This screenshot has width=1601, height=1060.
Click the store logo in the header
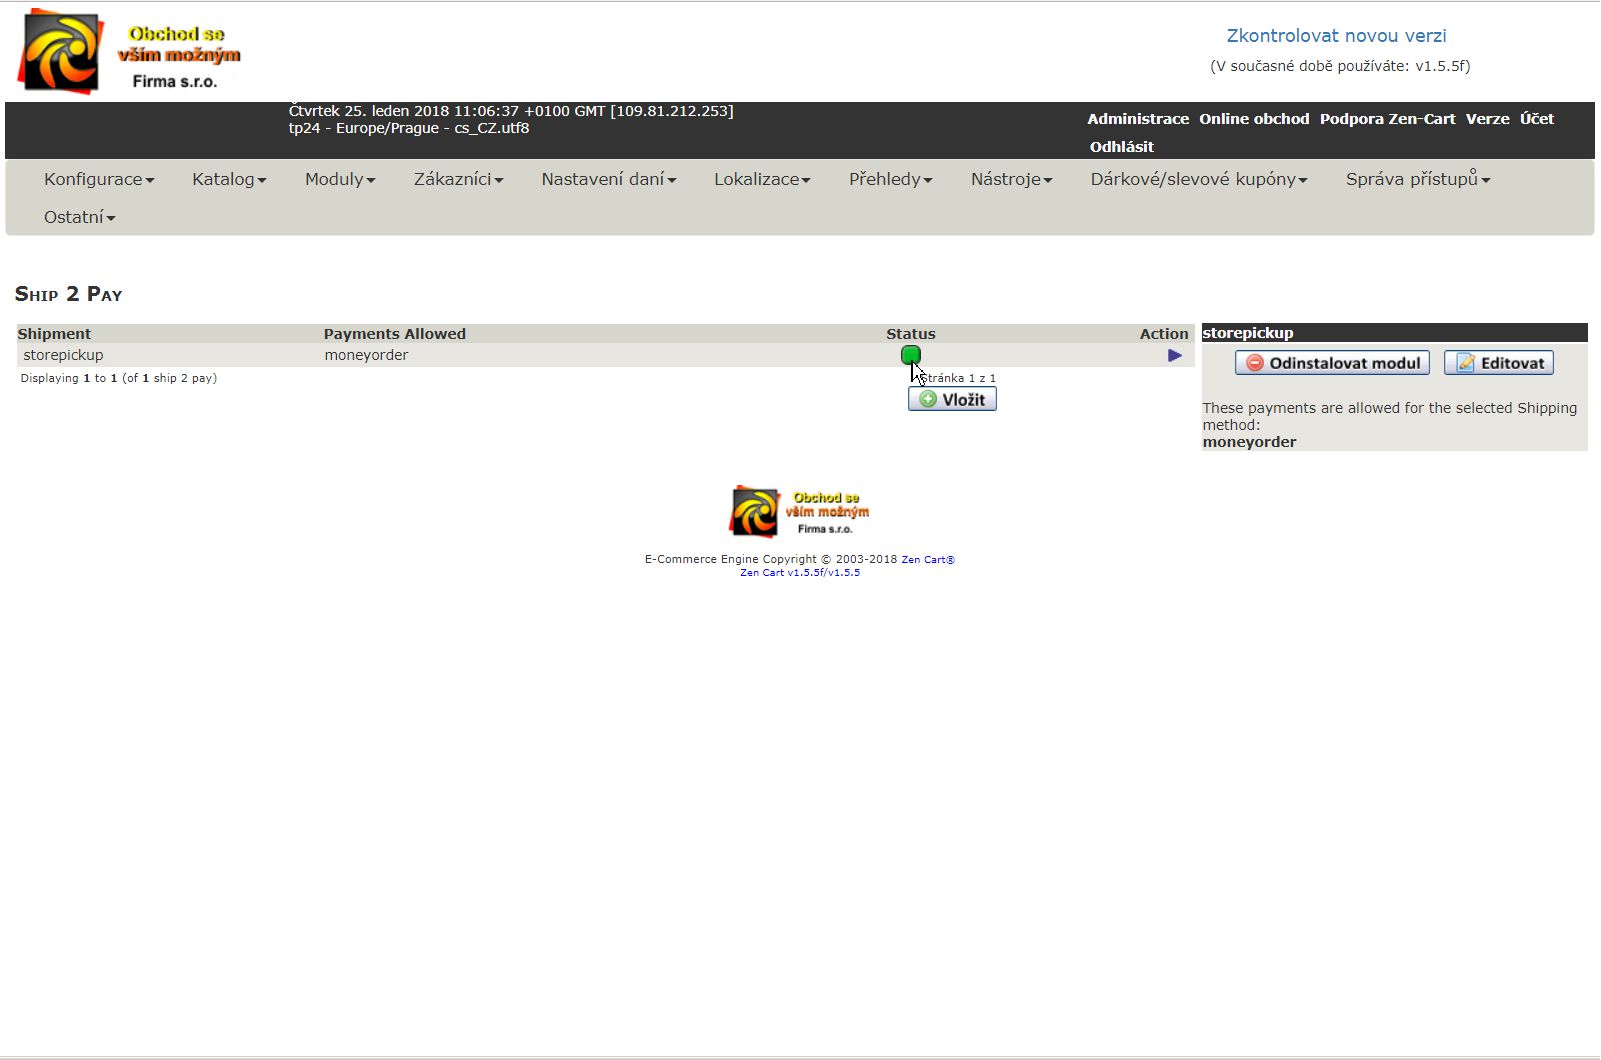click(x=130, y=52)
